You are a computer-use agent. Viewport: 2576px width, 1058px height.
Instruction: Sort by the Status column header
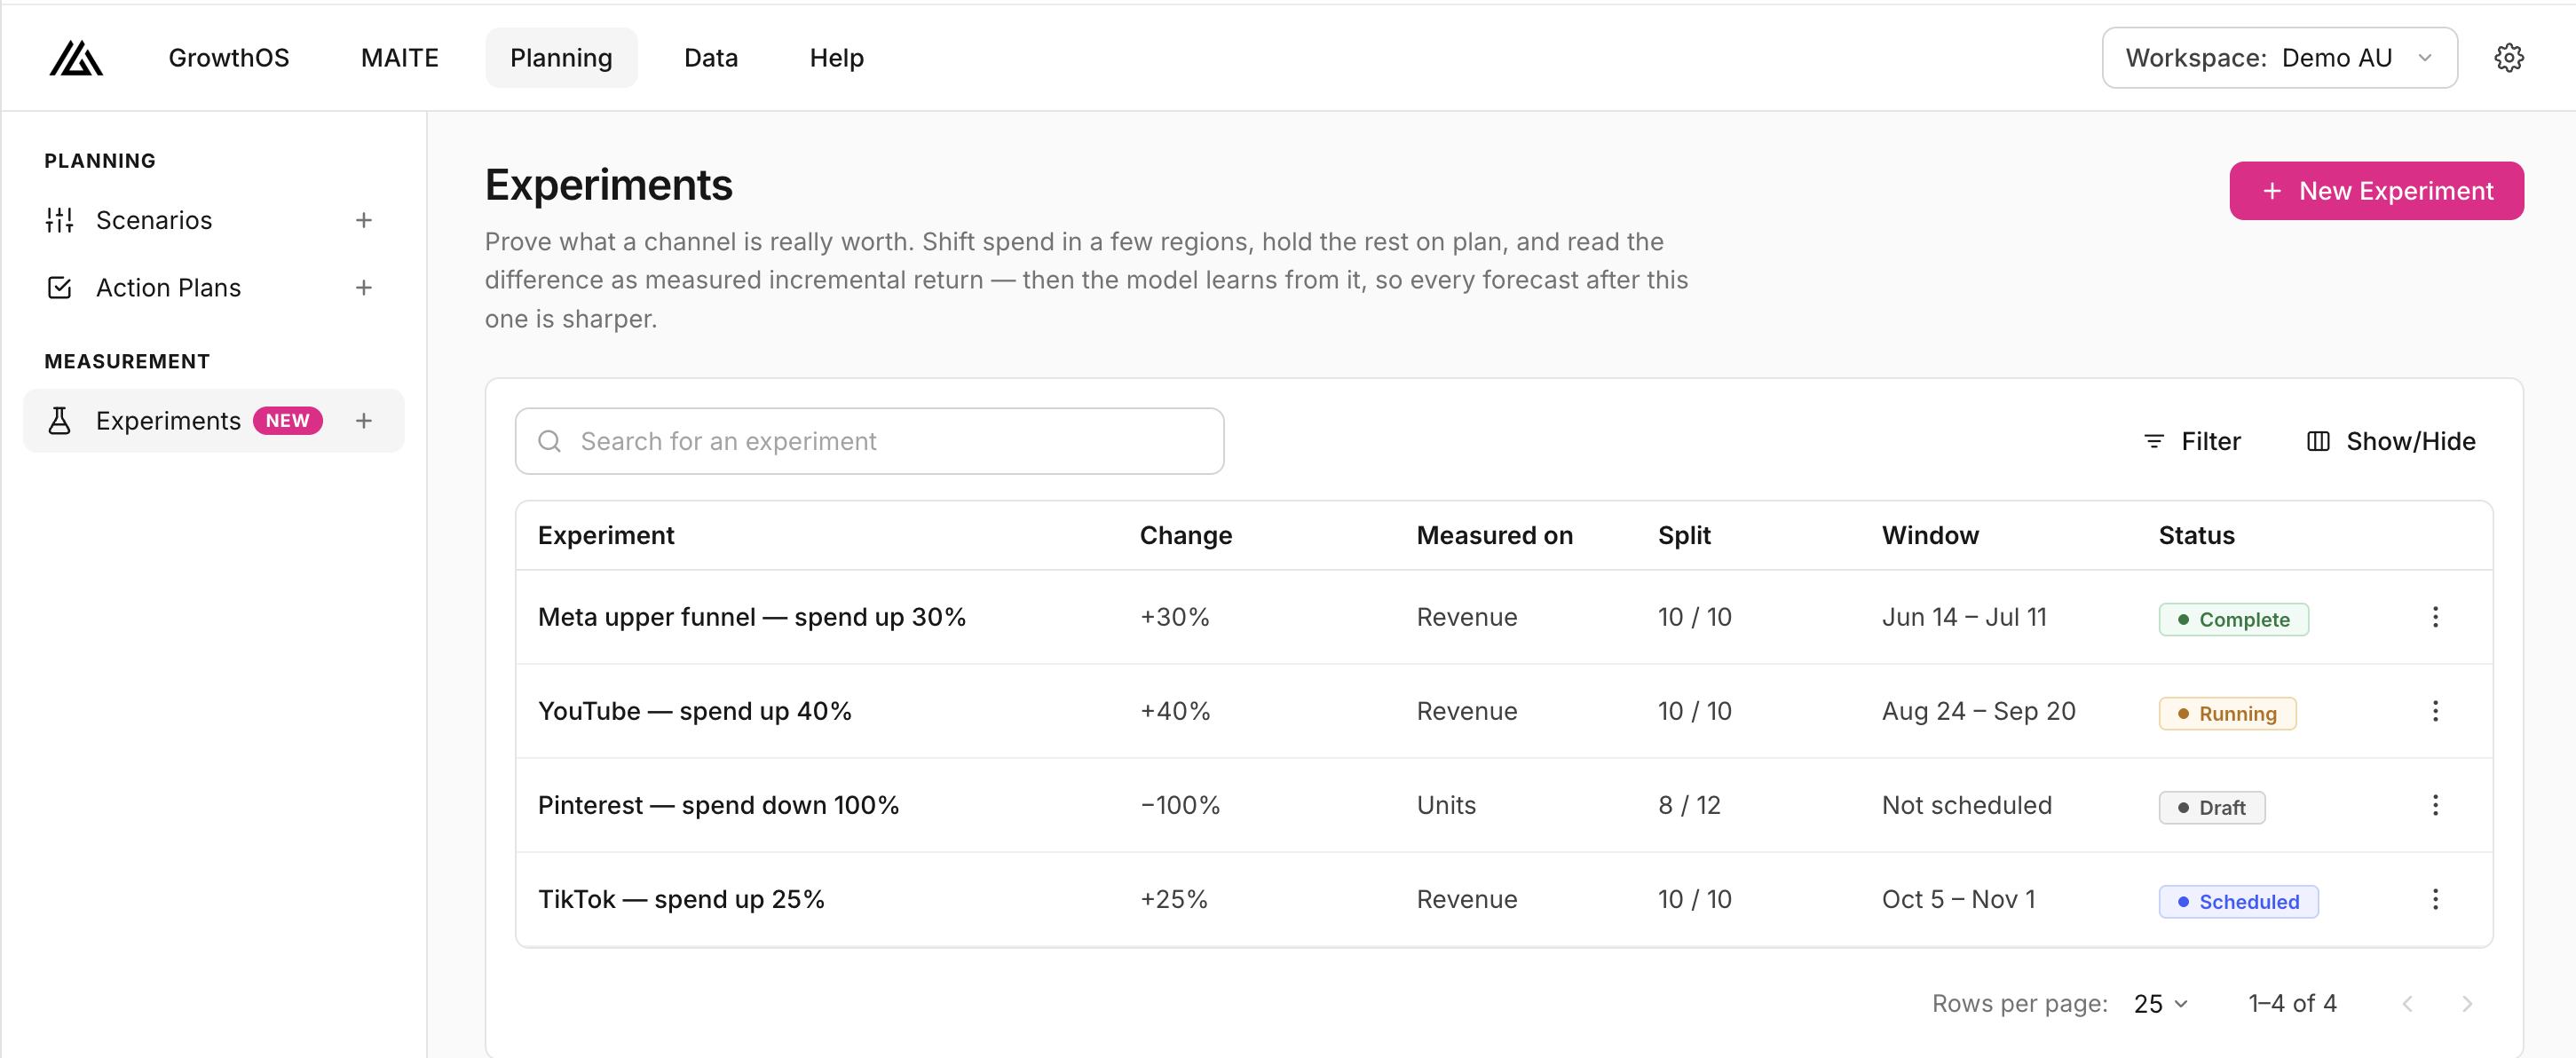[2196, 535]
